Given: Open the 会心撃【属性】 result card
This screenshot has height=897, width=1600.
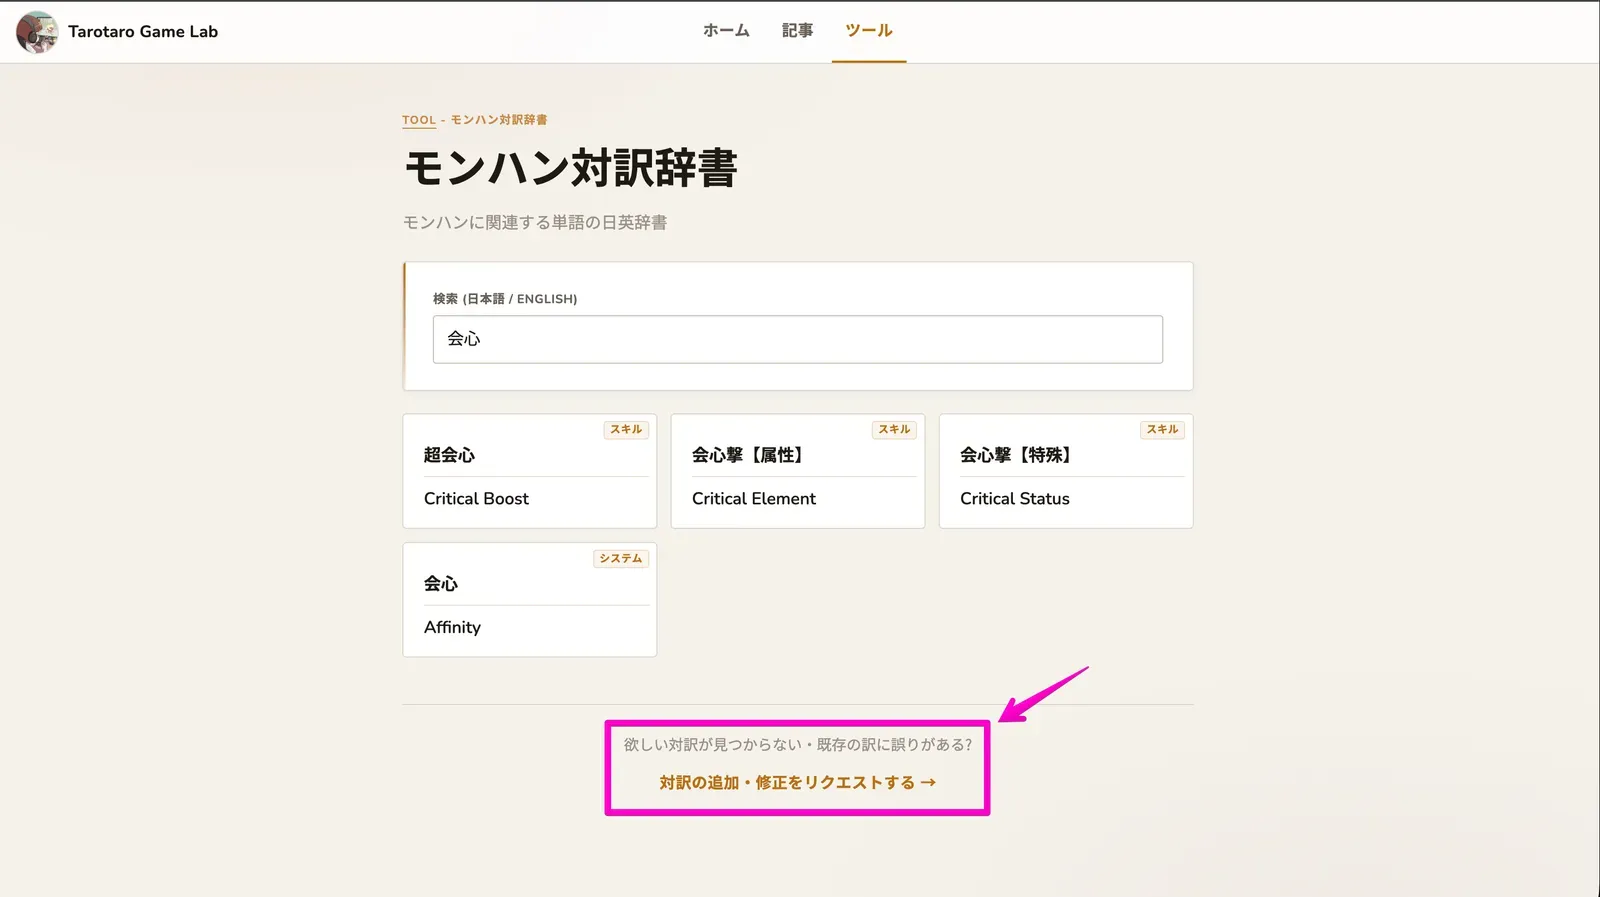Looking at the screenshot, I should pos(797,471).
